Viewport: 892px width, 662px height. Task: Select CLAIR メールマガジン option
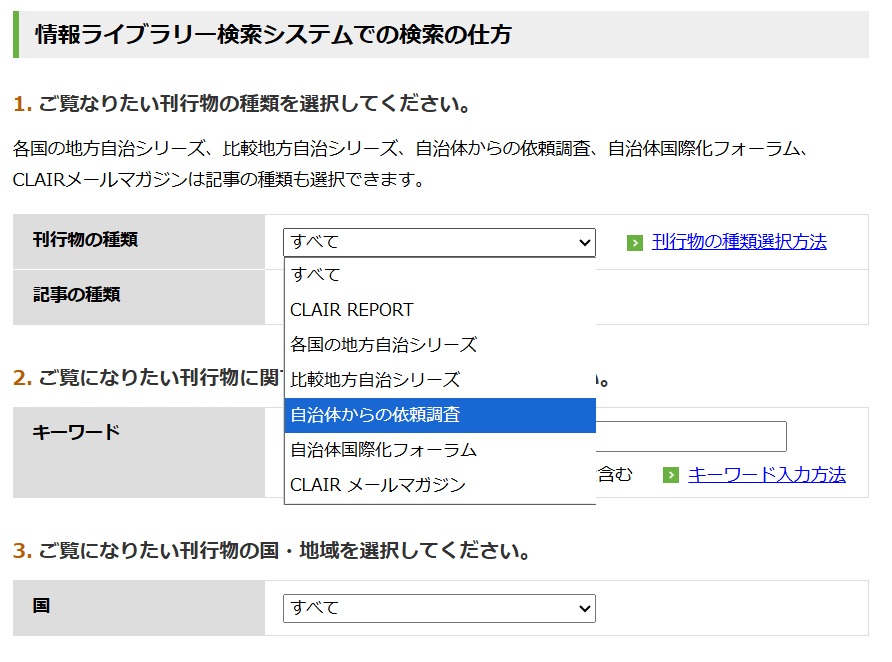377,485
